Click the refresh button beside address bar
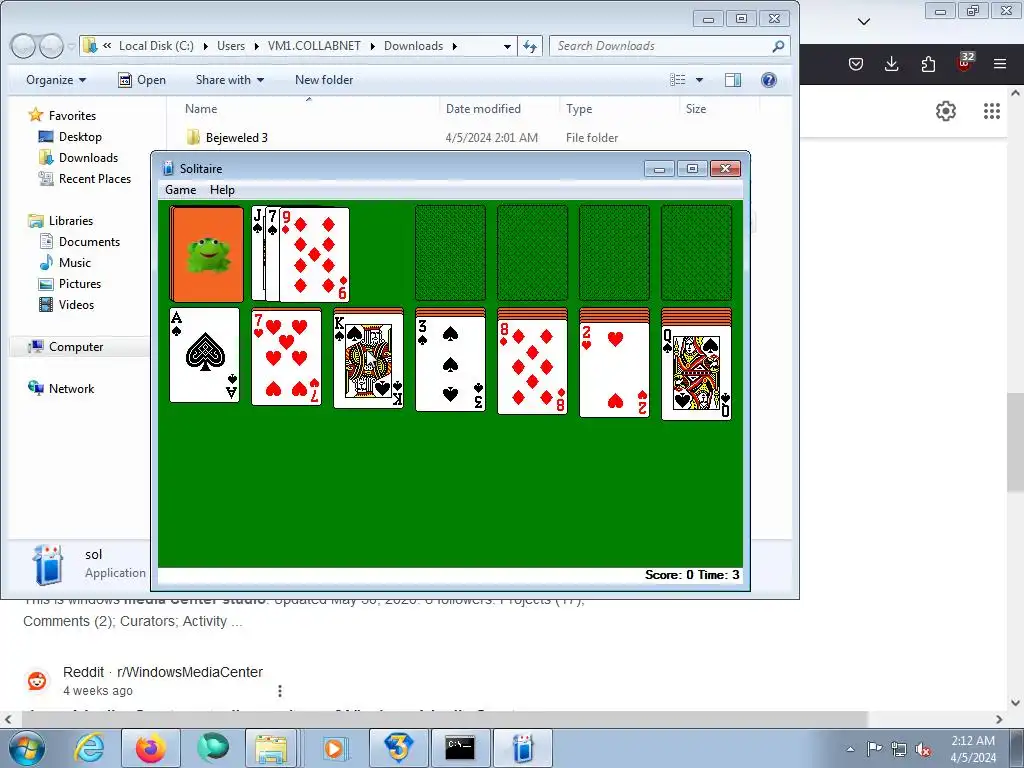1024x768 pixels. pyautogui.click(x=530, y=46)
